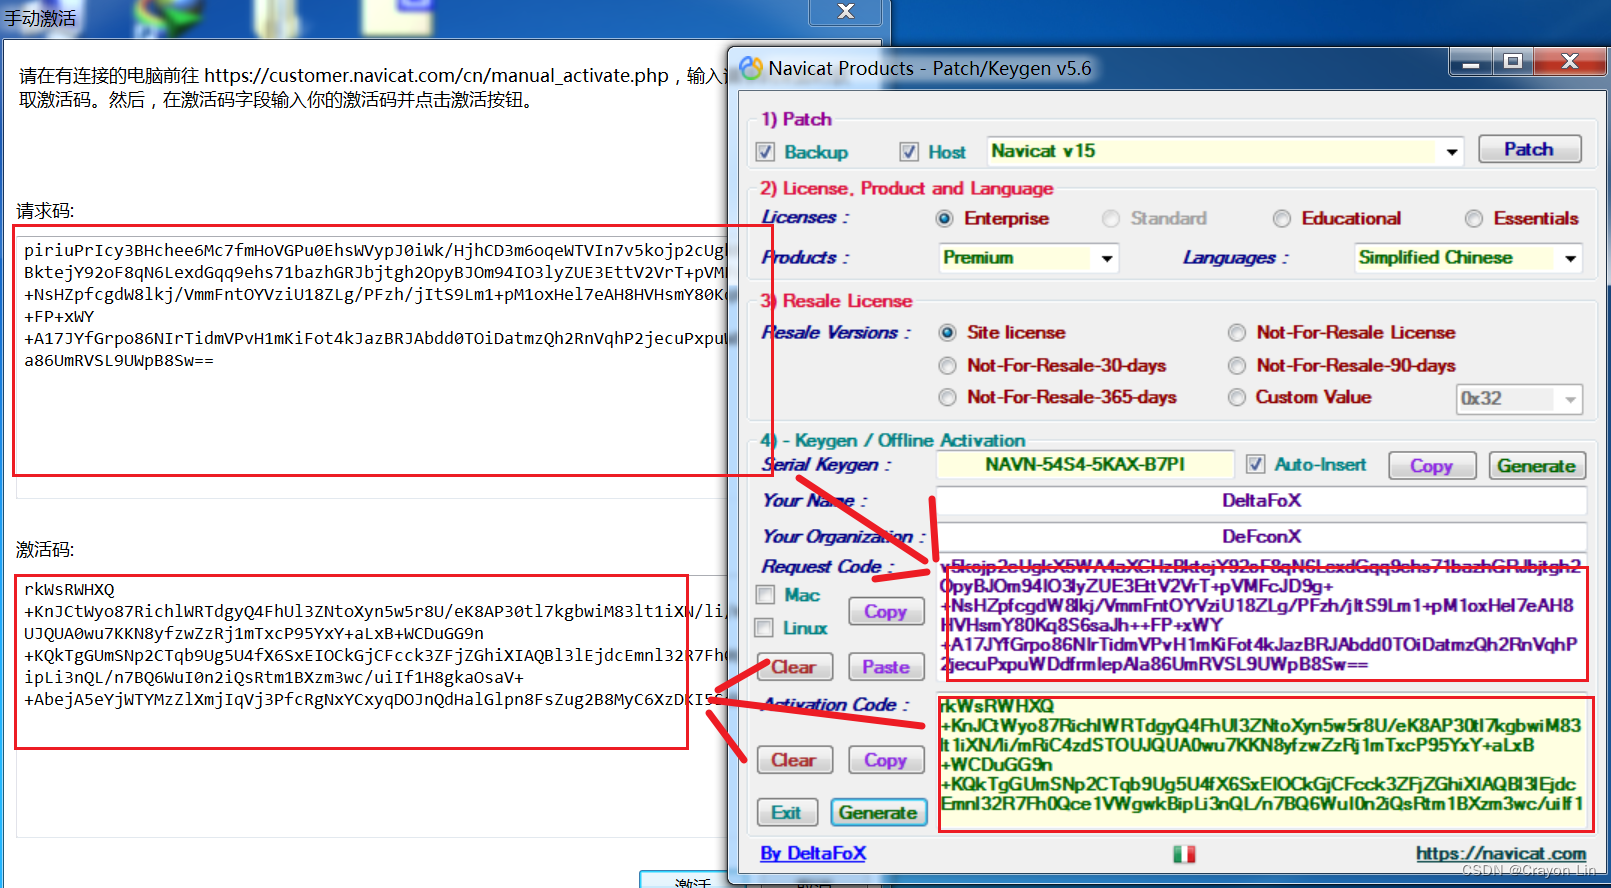This screenshot has width=1611, height=888.
Task: Copy the serial keygen value
Action: pyautogui.click(x=1432, y=466)
